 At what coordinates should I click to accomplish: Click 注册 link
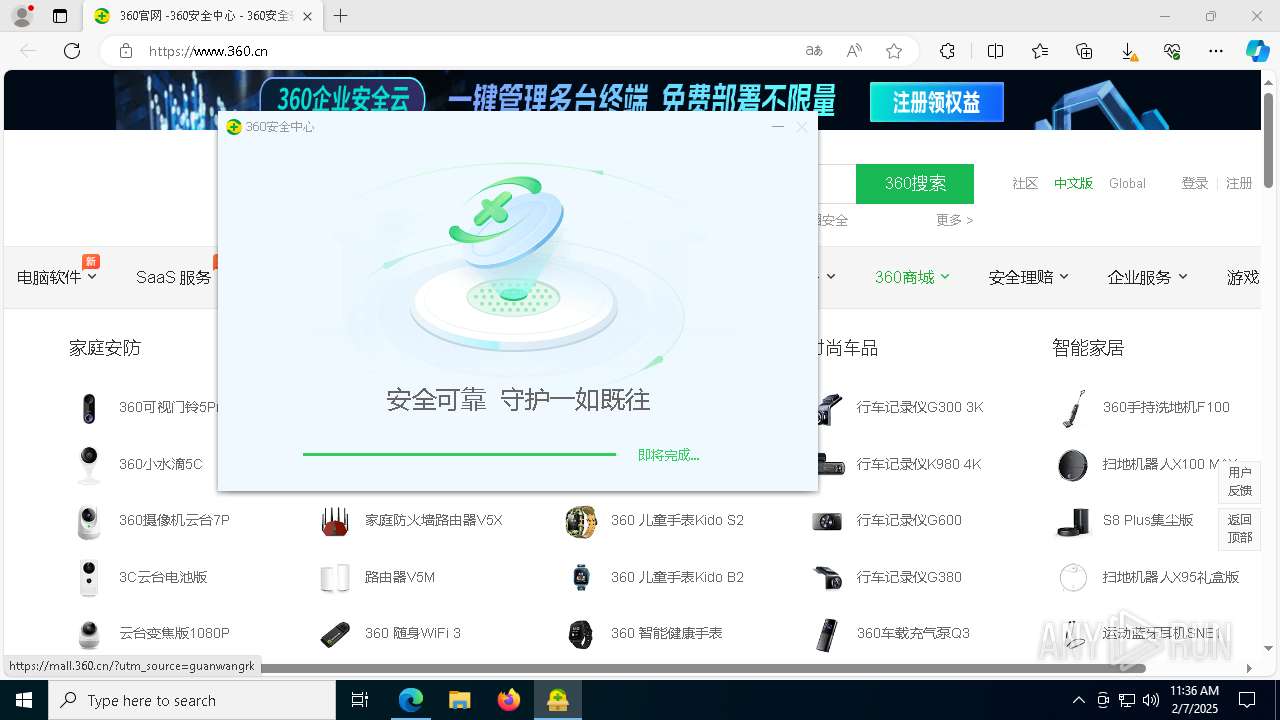[1239, 183]
